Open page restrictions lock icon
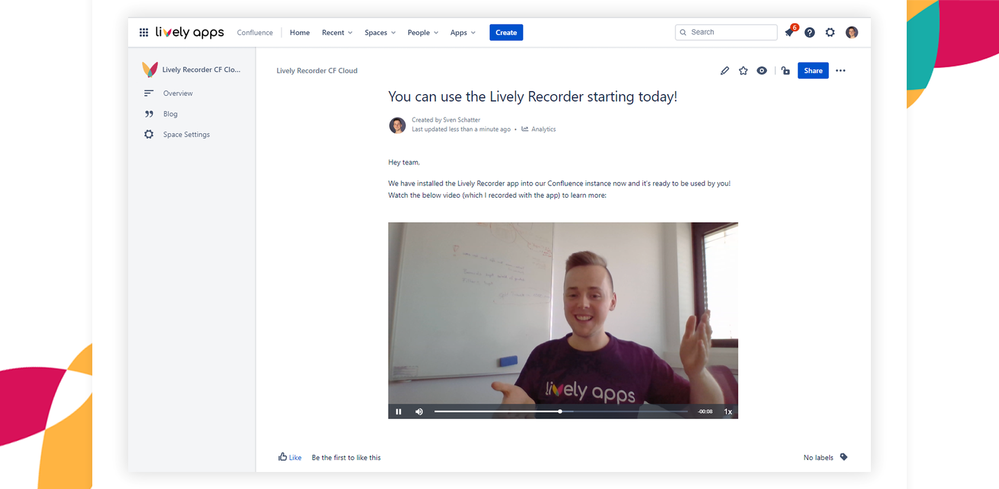Viewport: 999px width, 489px height. click(x=786, y=71)
